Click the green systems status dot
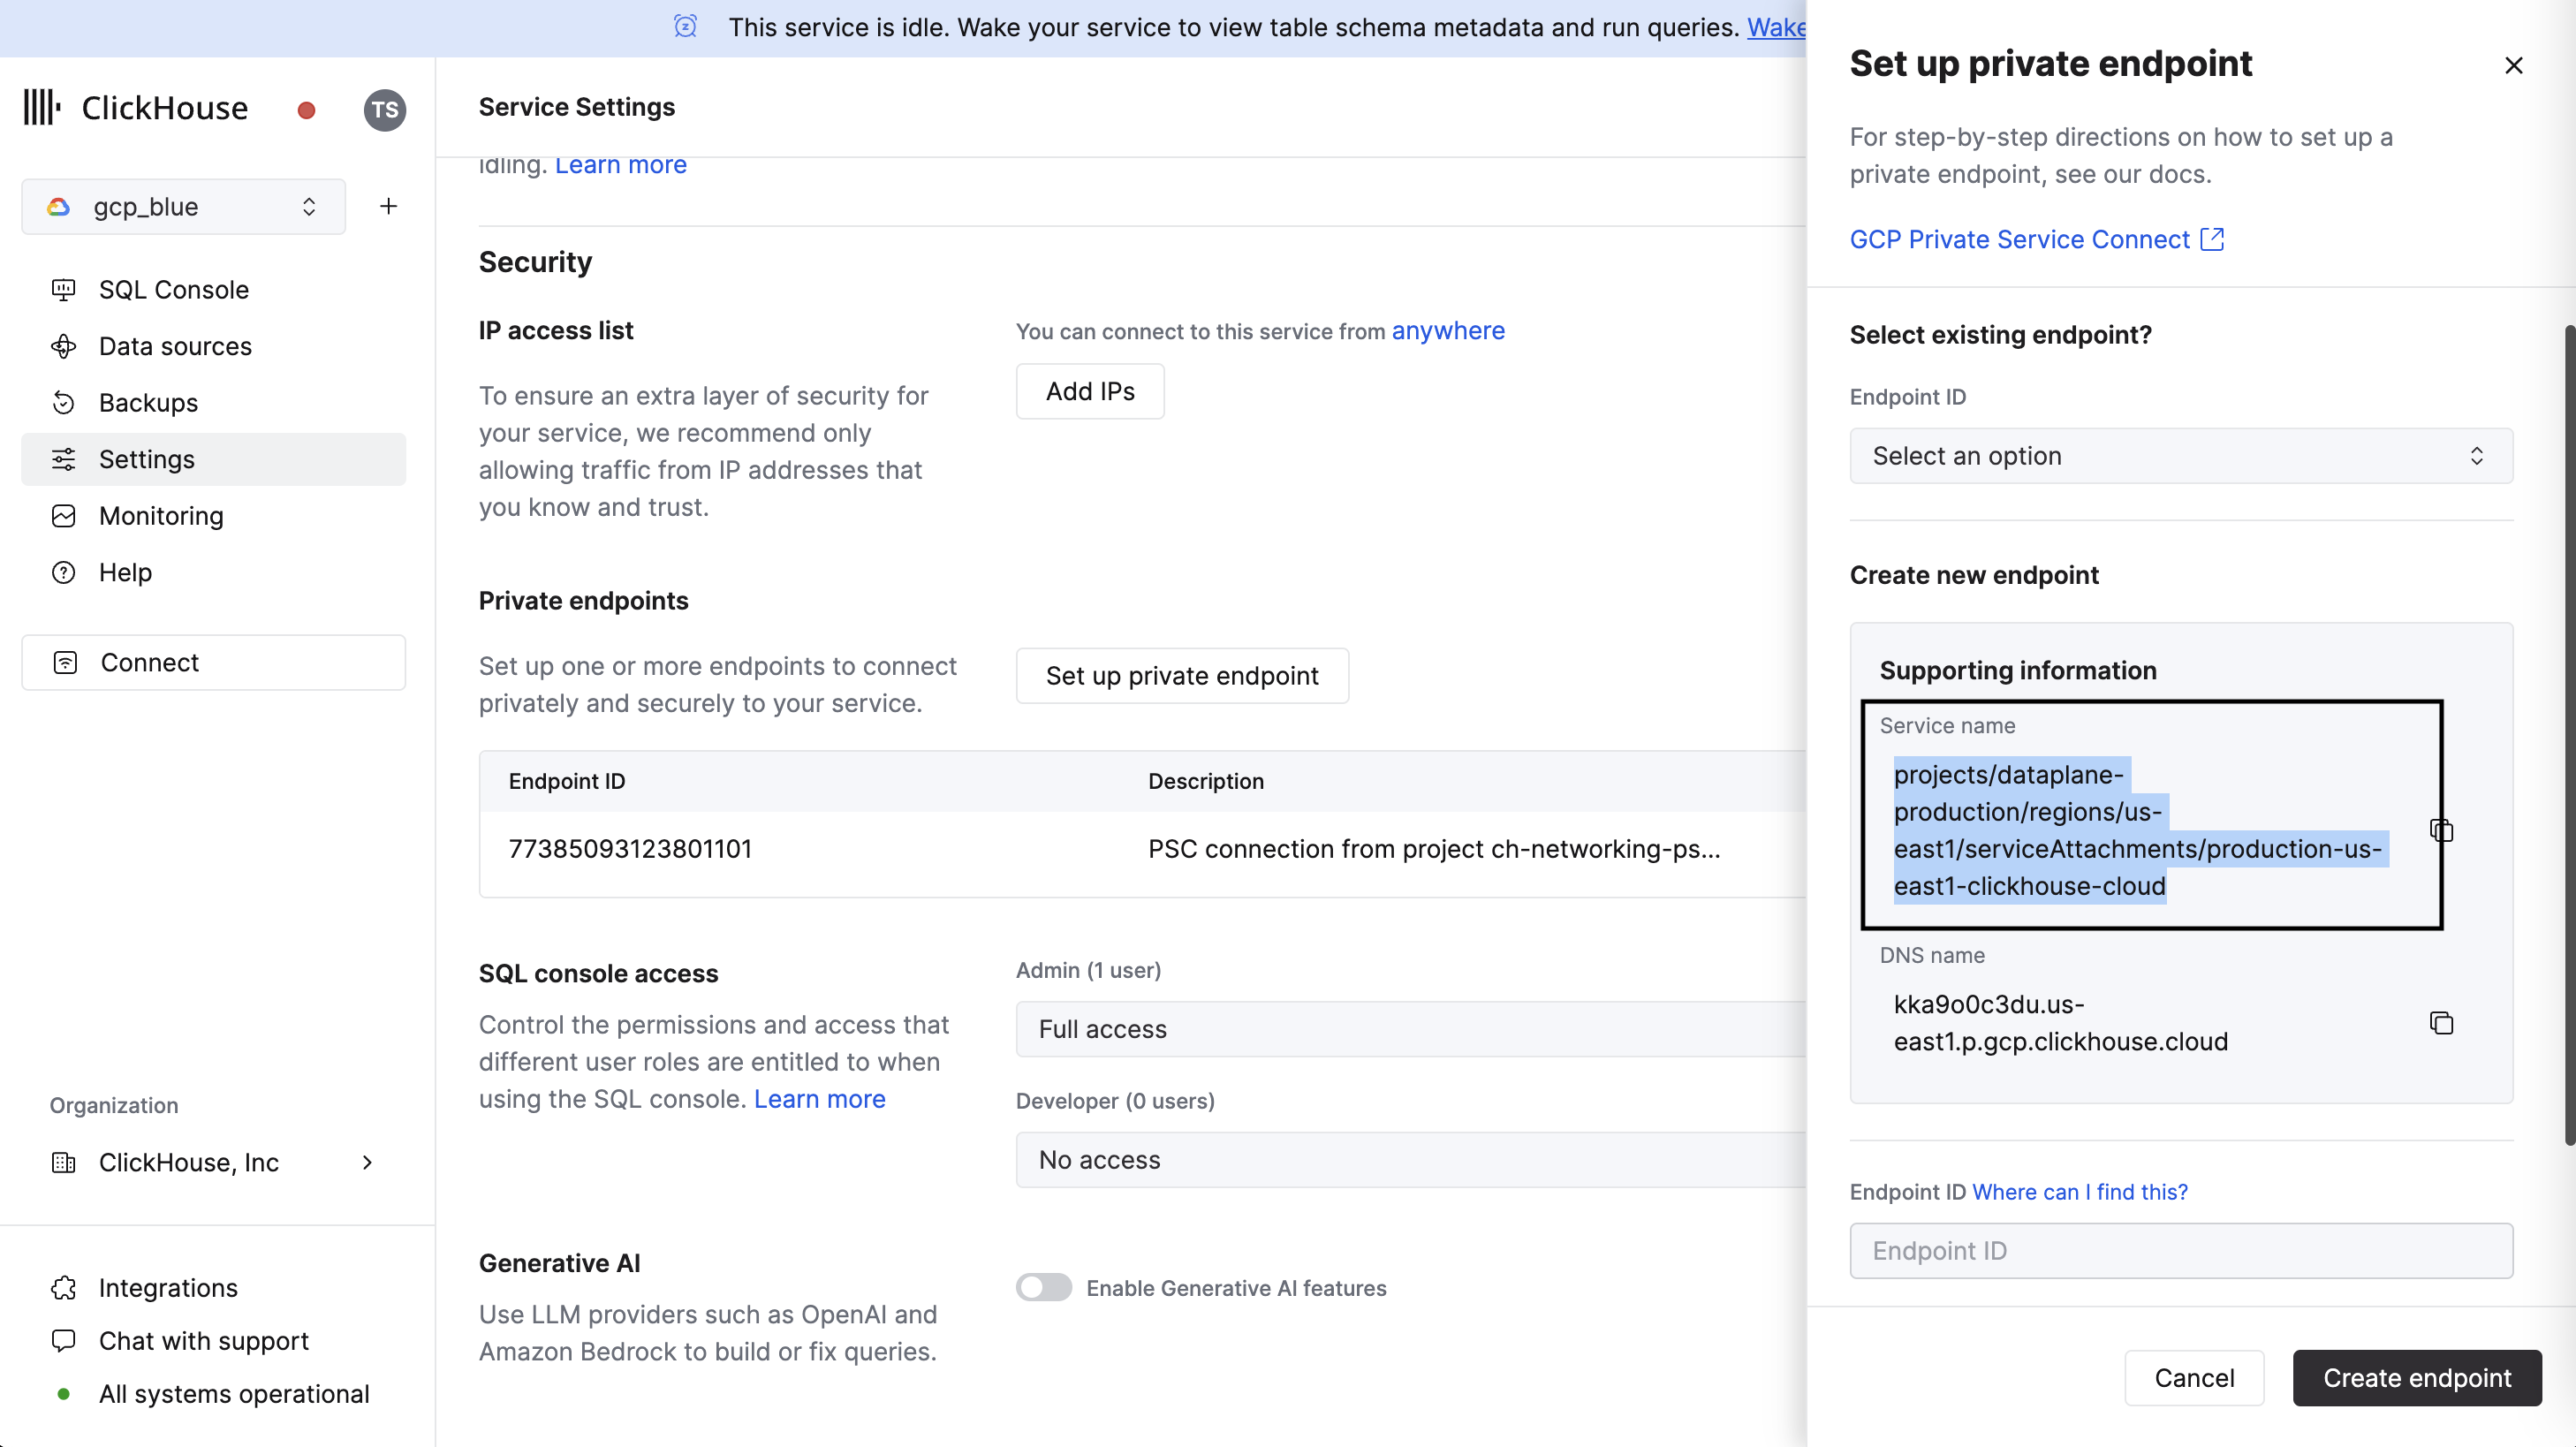Viewport: 2576px width, 1447px height. 64,1394
